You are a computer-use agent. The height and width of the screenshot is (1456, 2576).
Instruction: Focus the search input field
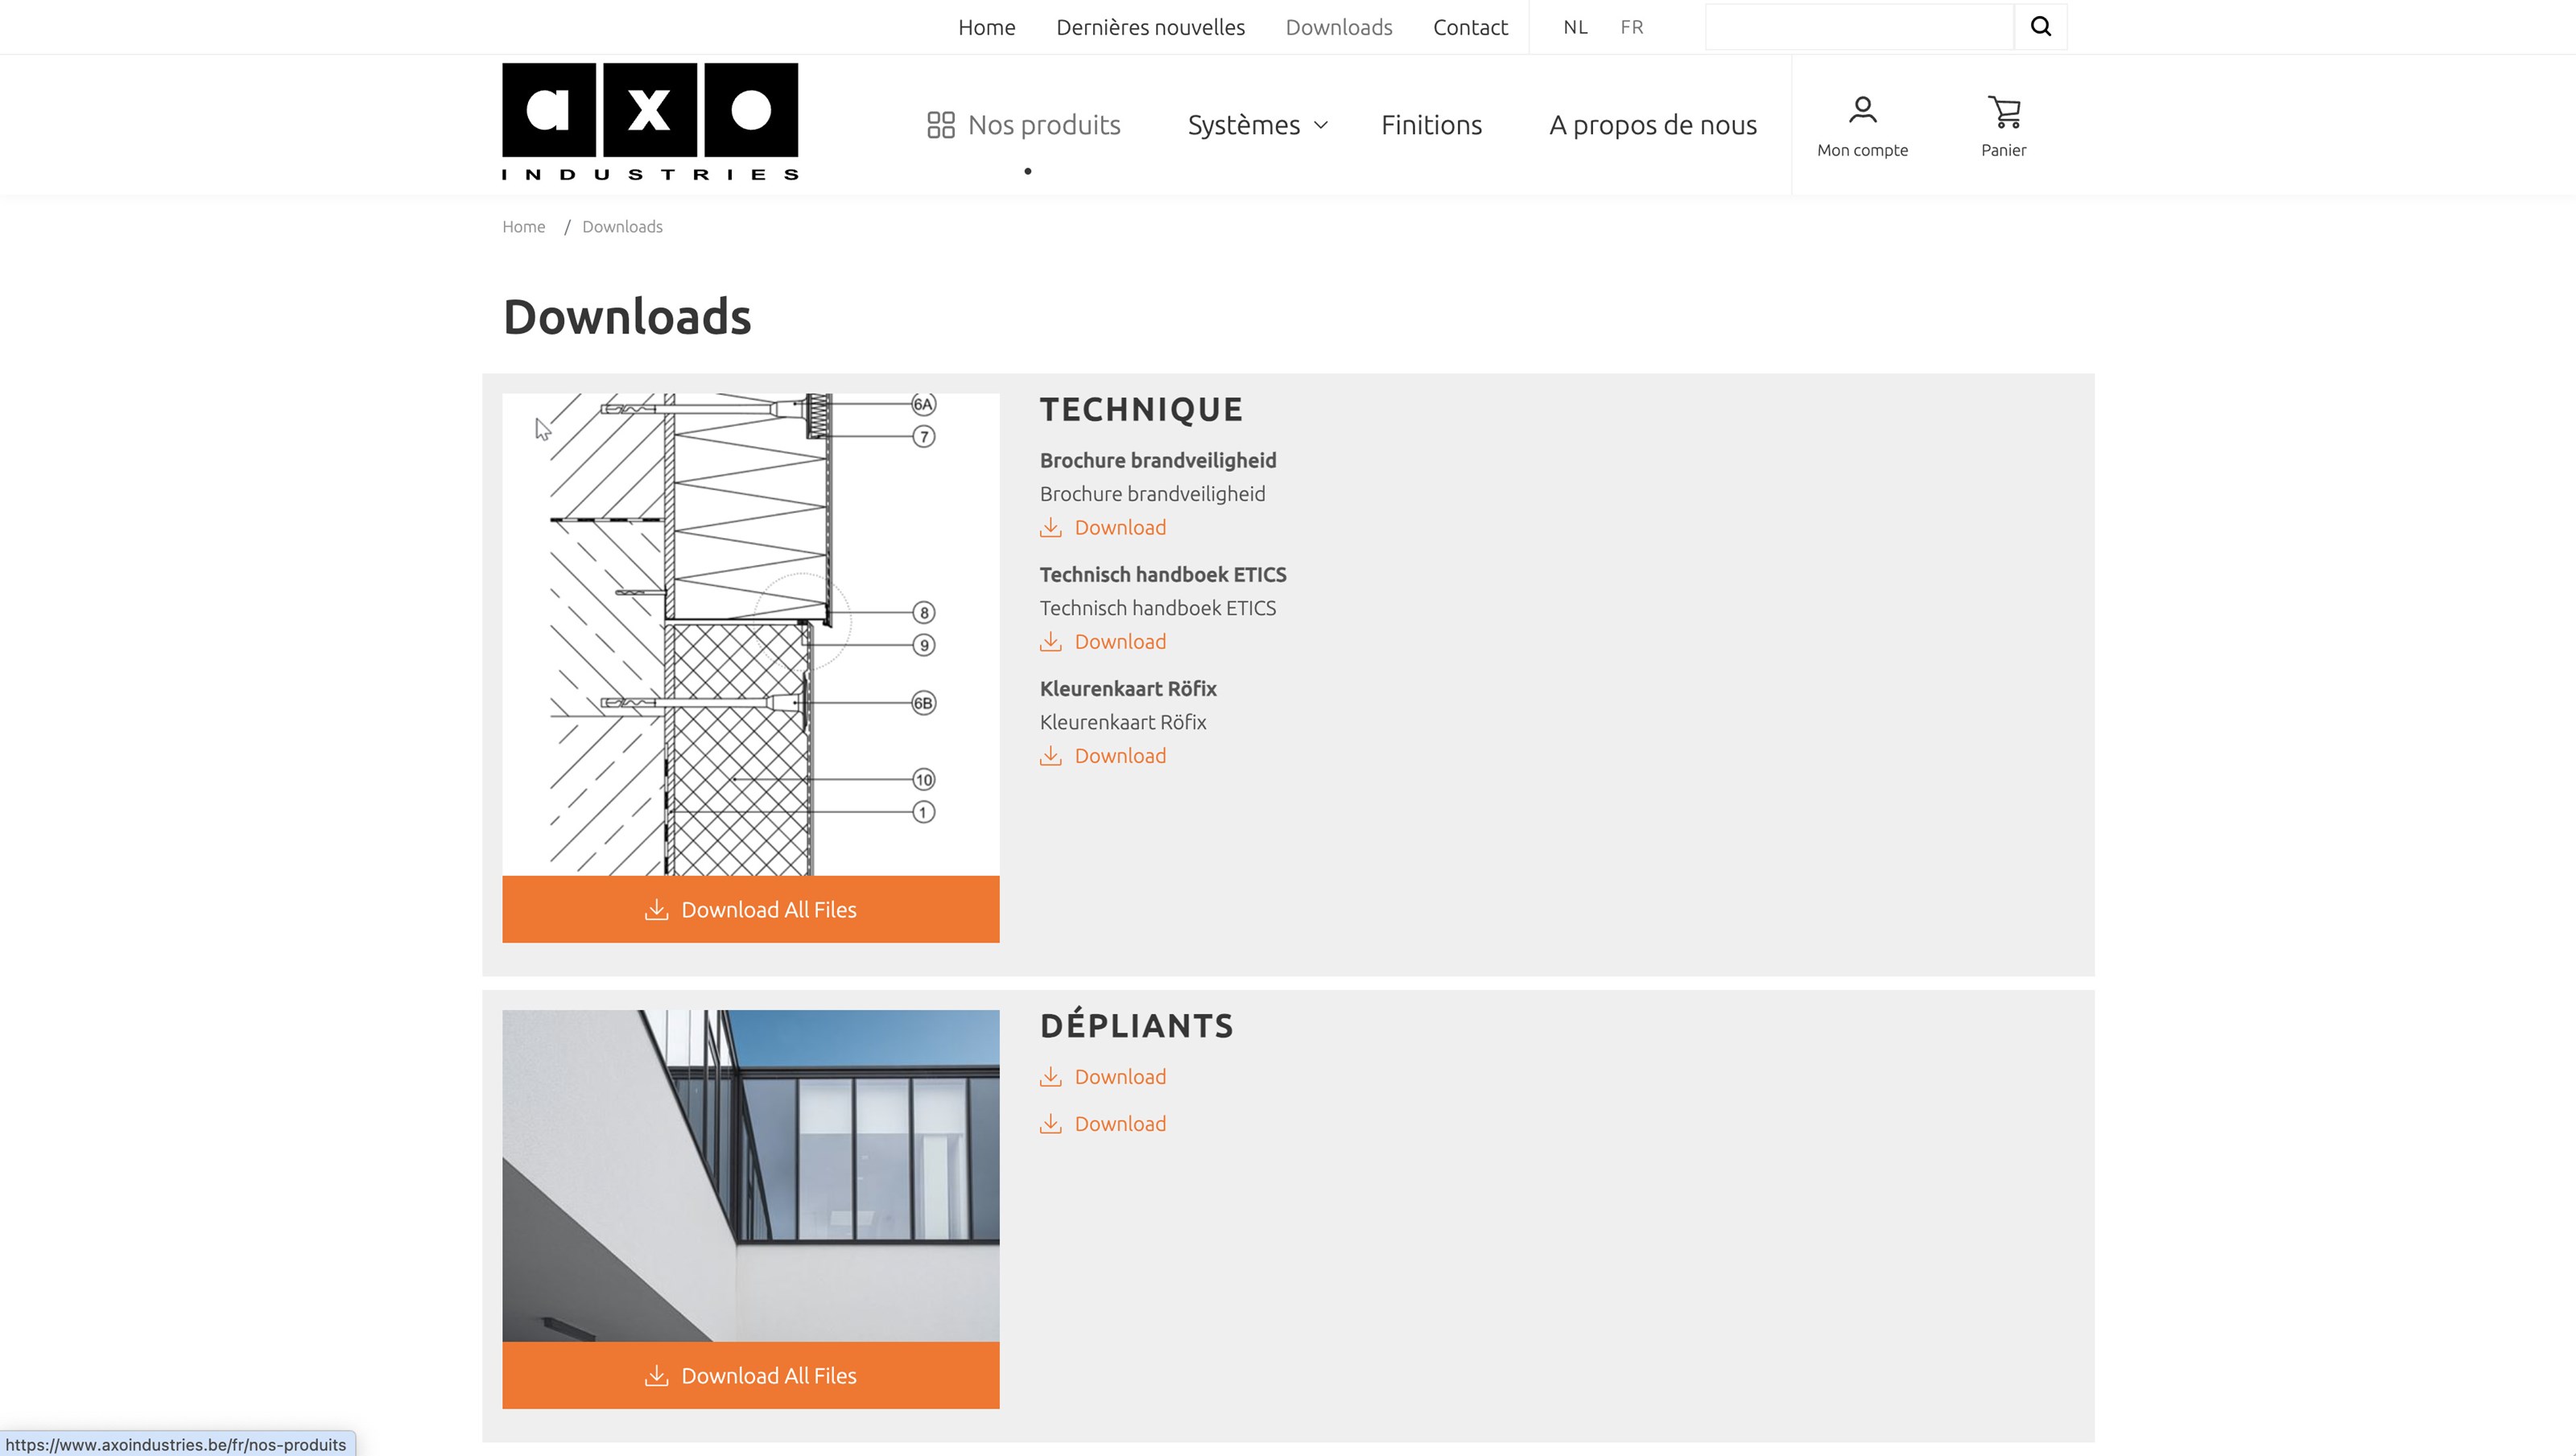[x=1858, y=27]
